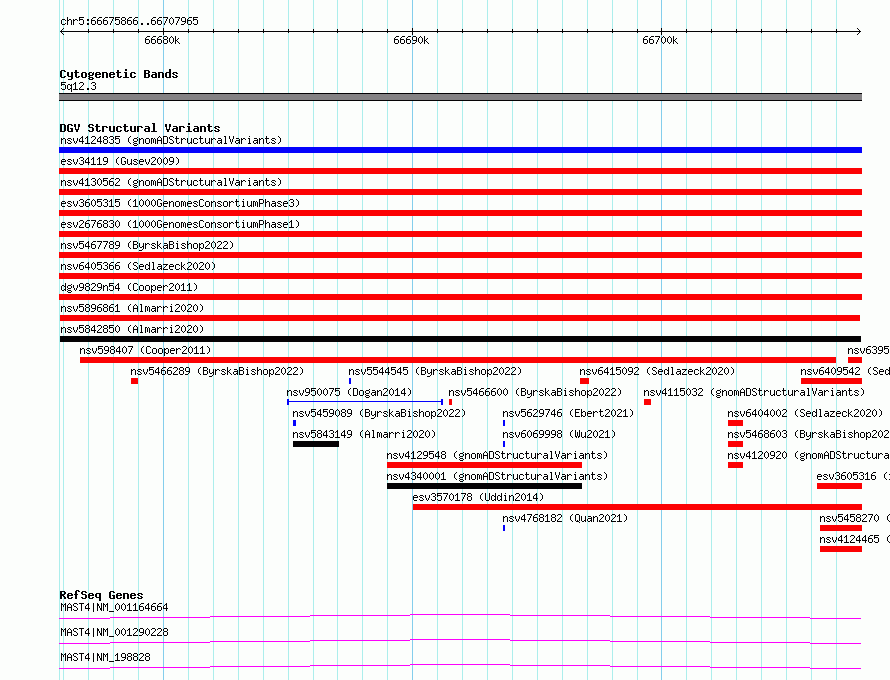Select nsv5467789 (ByrskaBishop2022) label

pyautogui.click(x=147, y=245)
